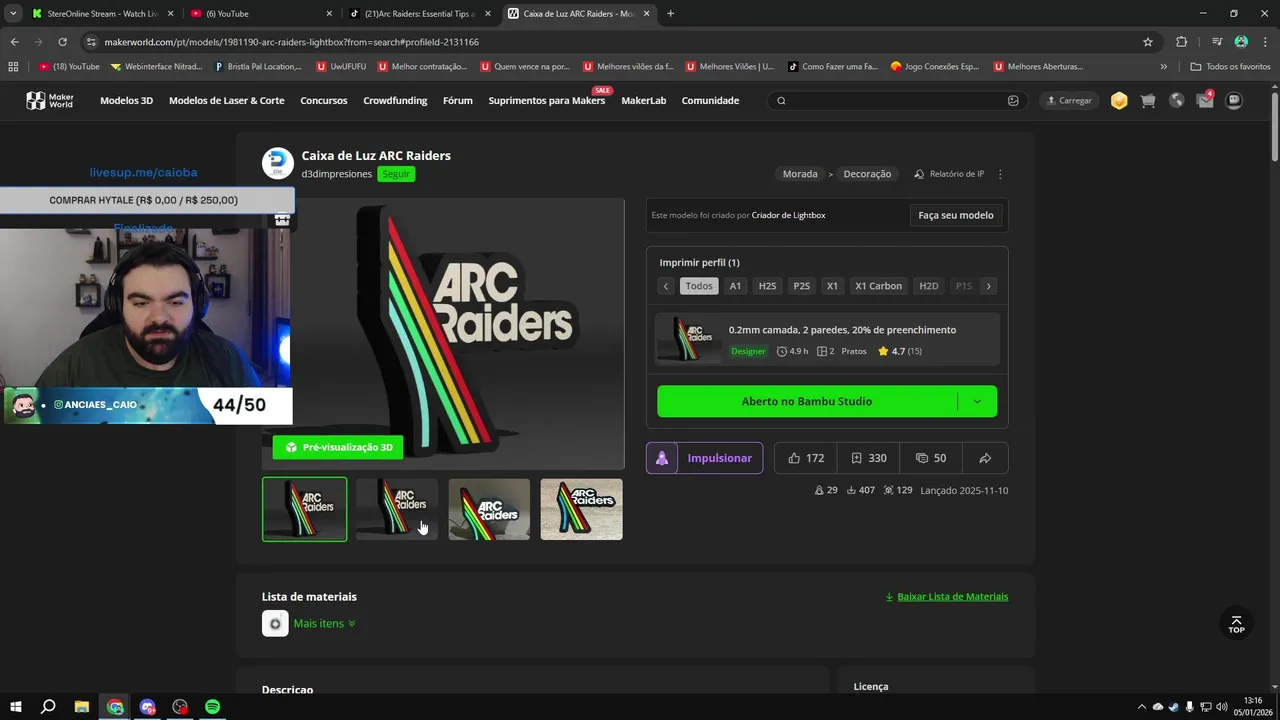Open d3dimpresiones creator avatar

pos(277,164)
